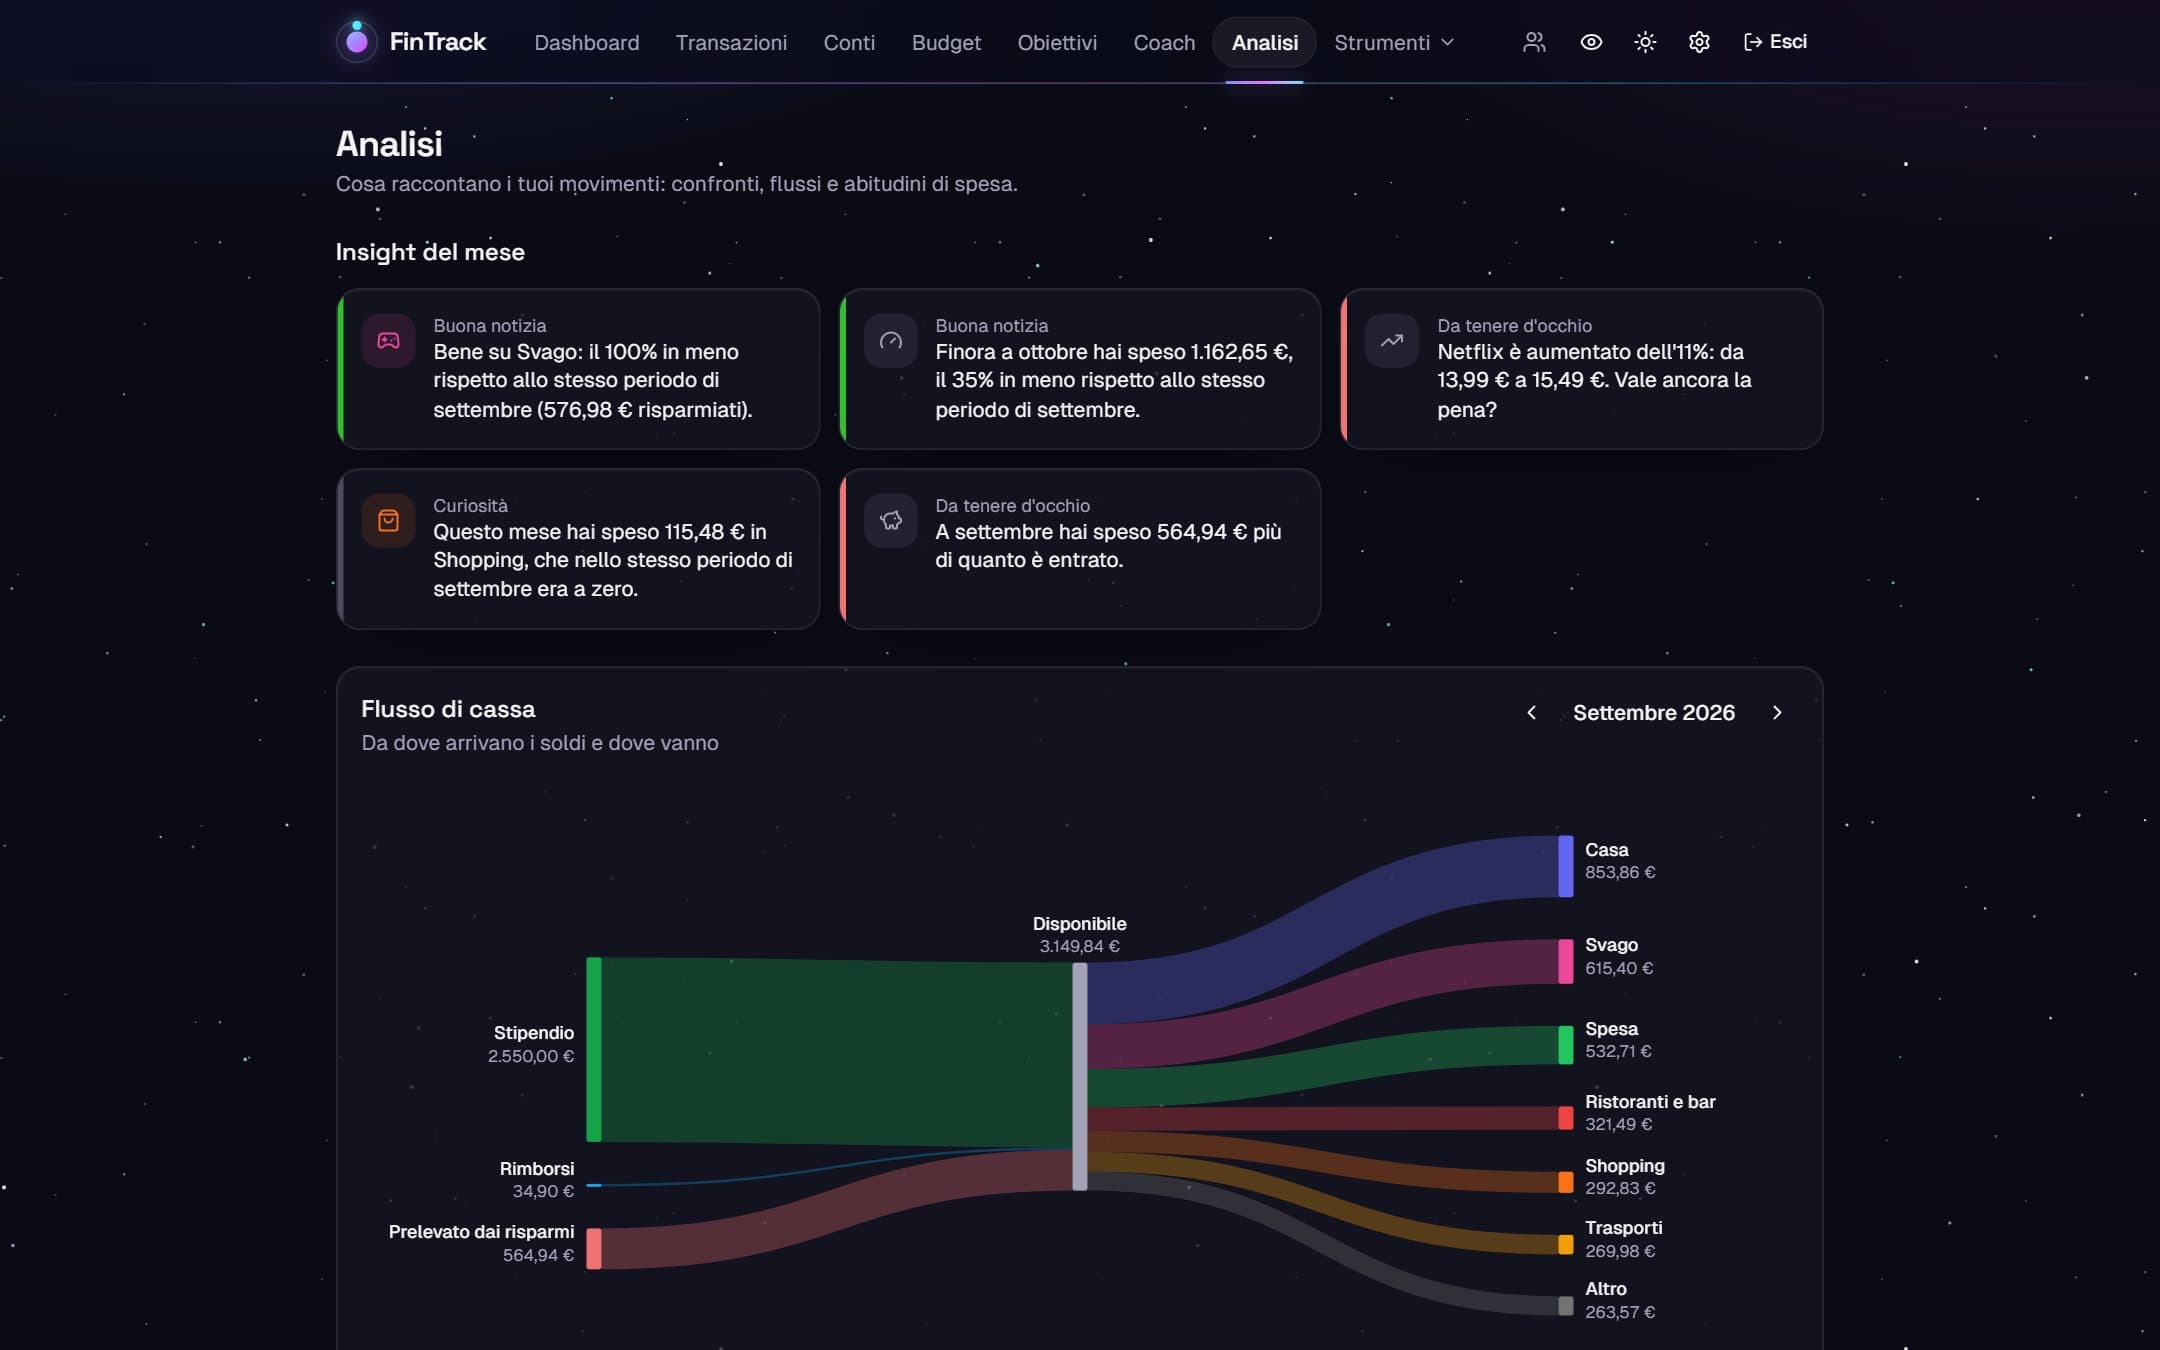The height and width of the screenshot is (1350, 2160).
Task: Open settings via the gear icon
Action: click(1699, 42)
